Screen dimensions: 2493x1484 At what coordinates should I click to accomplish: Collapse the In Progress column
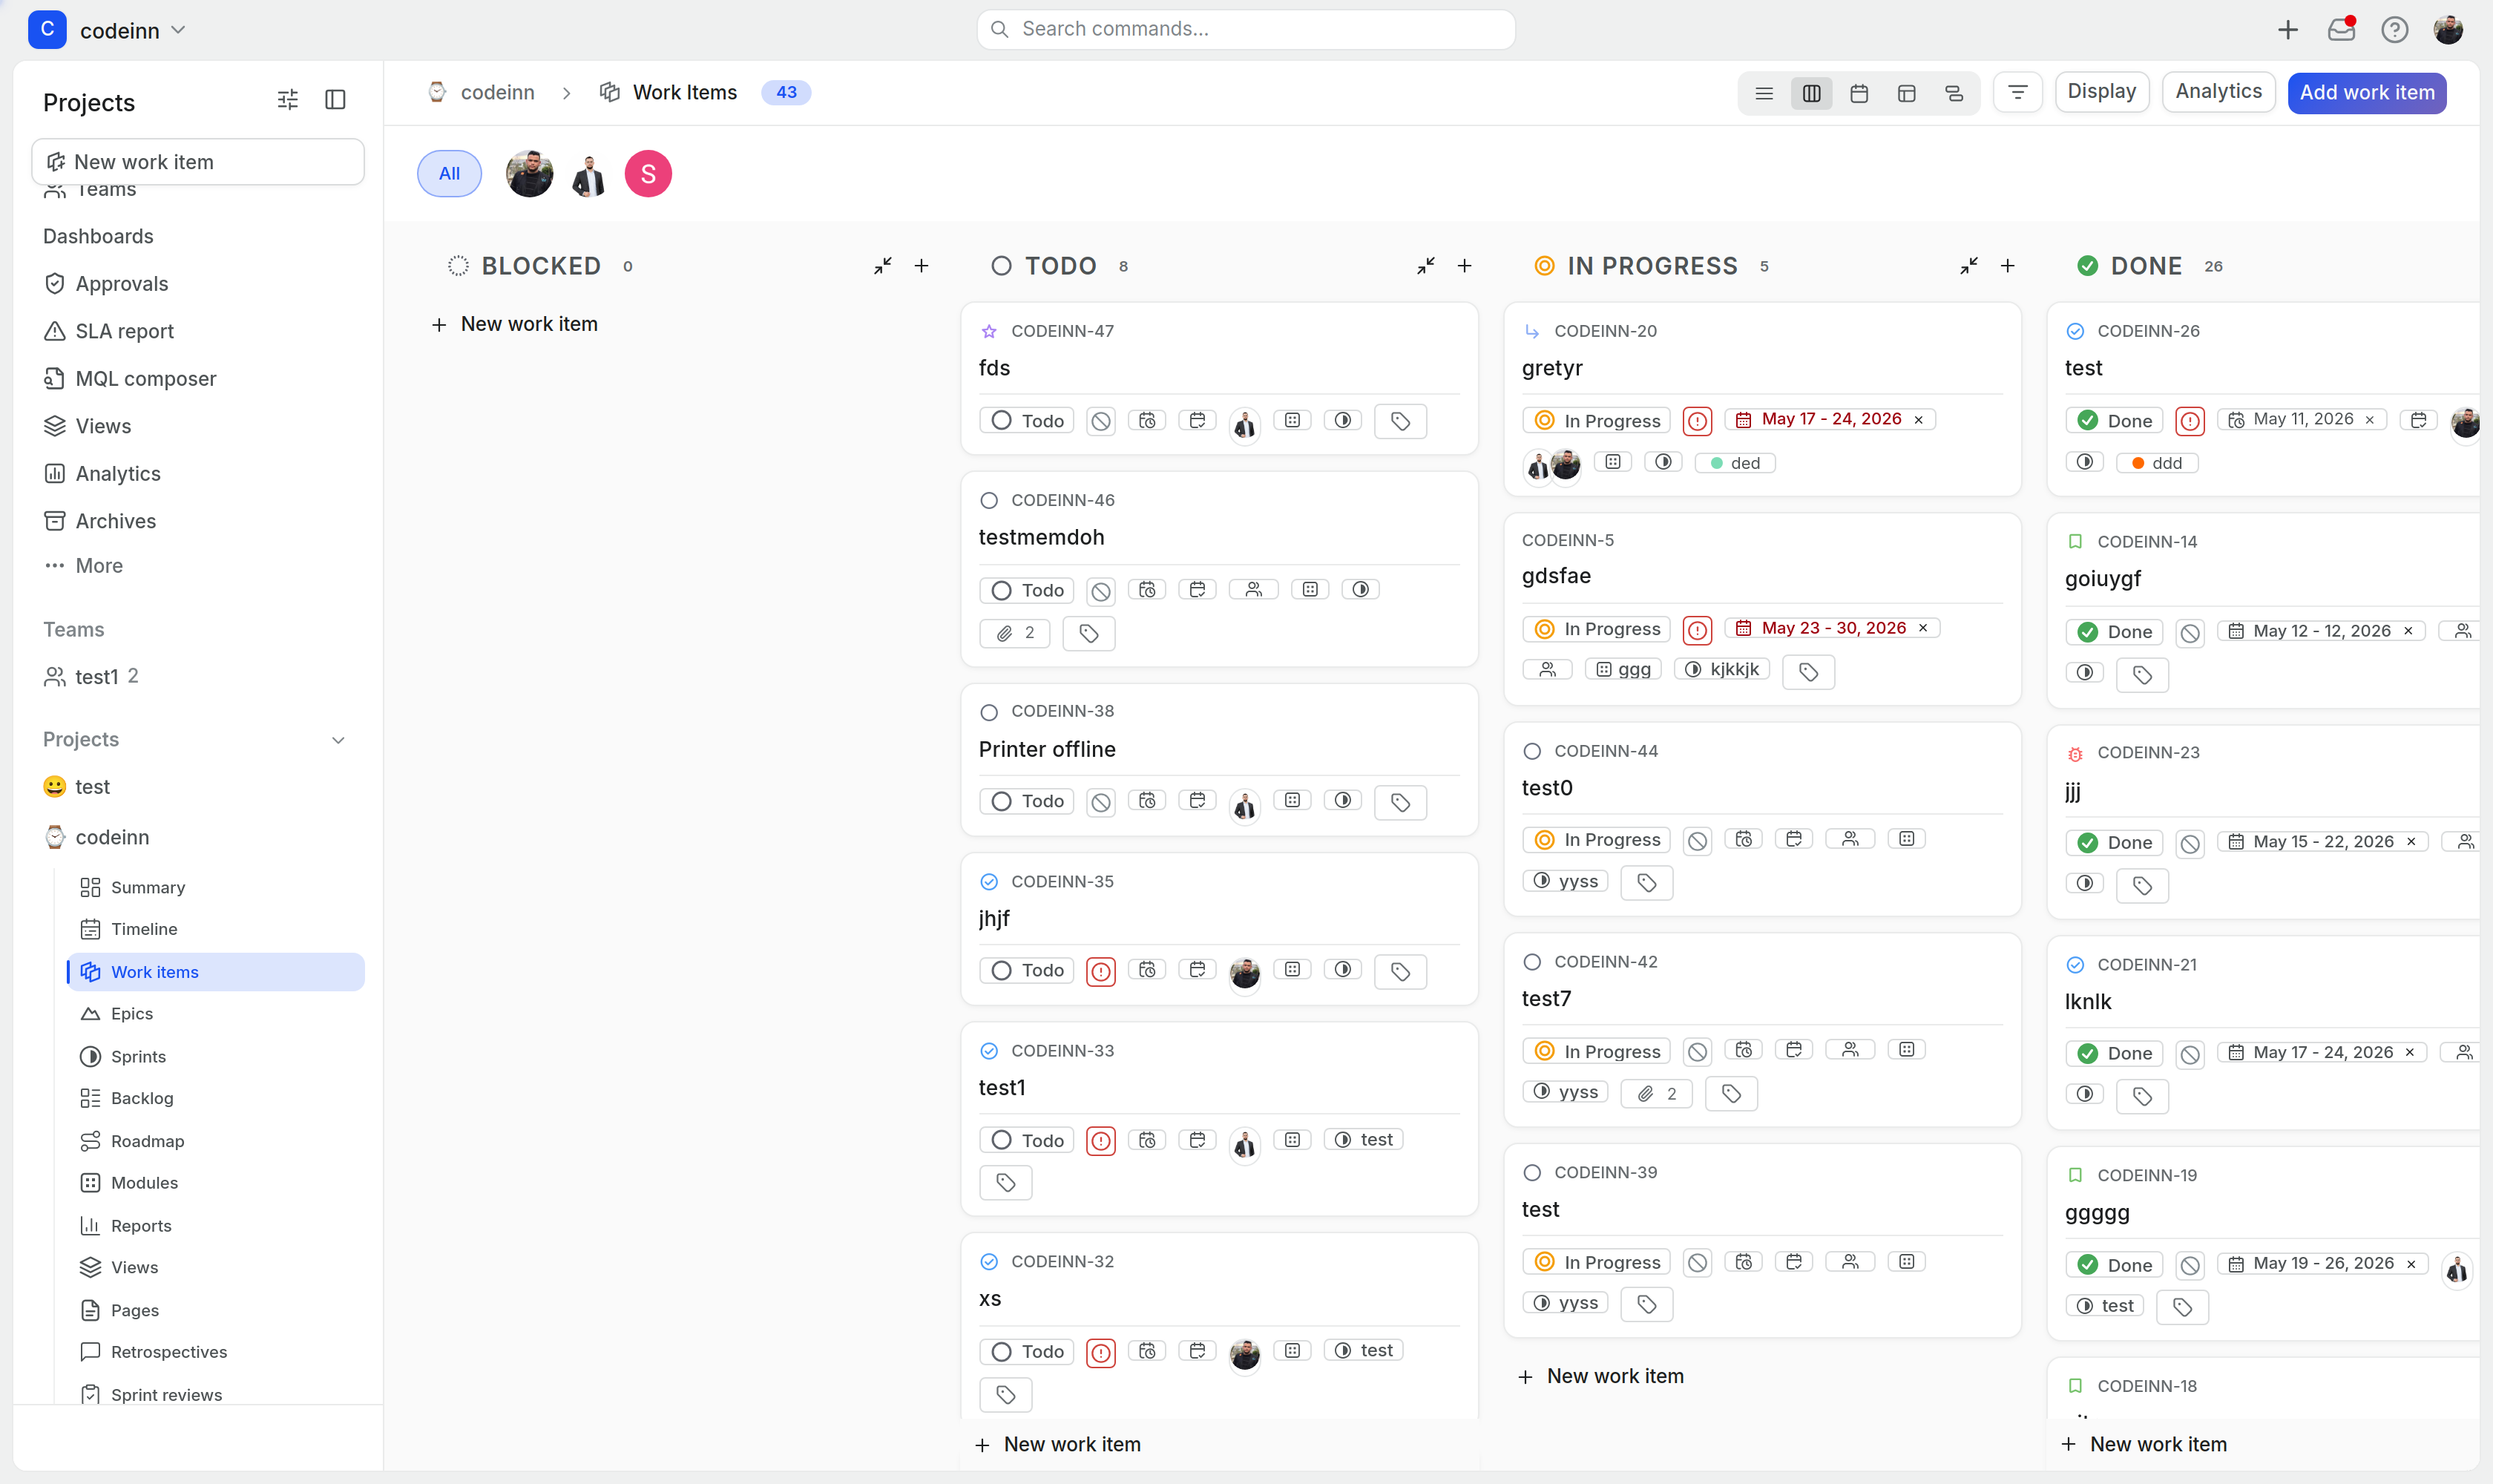tap(1968, 266)
